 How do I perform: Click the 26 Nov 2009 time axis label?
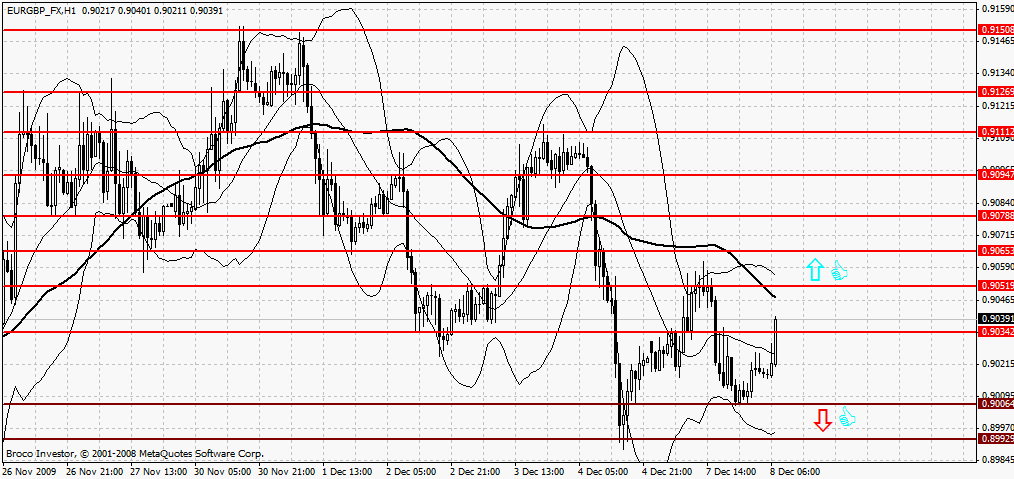[x=28, y=472]
